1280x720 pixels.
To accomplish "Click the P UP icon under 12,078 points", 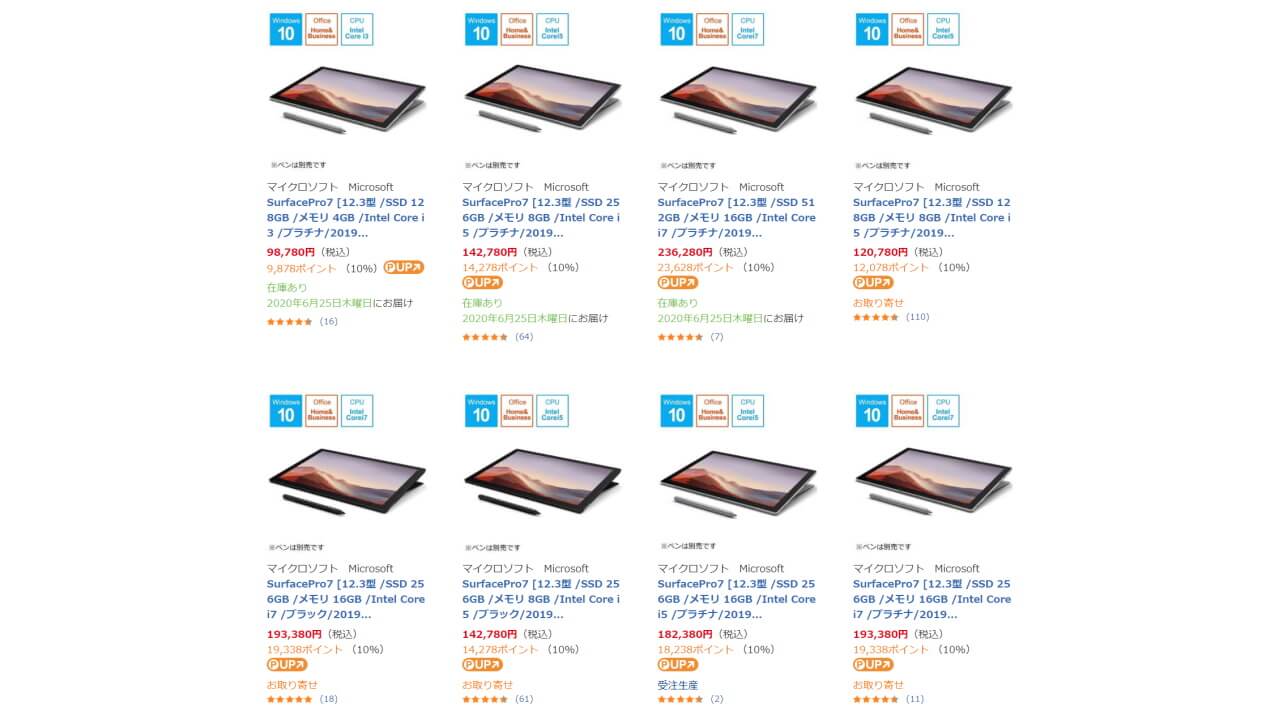I will click(873, 283).
